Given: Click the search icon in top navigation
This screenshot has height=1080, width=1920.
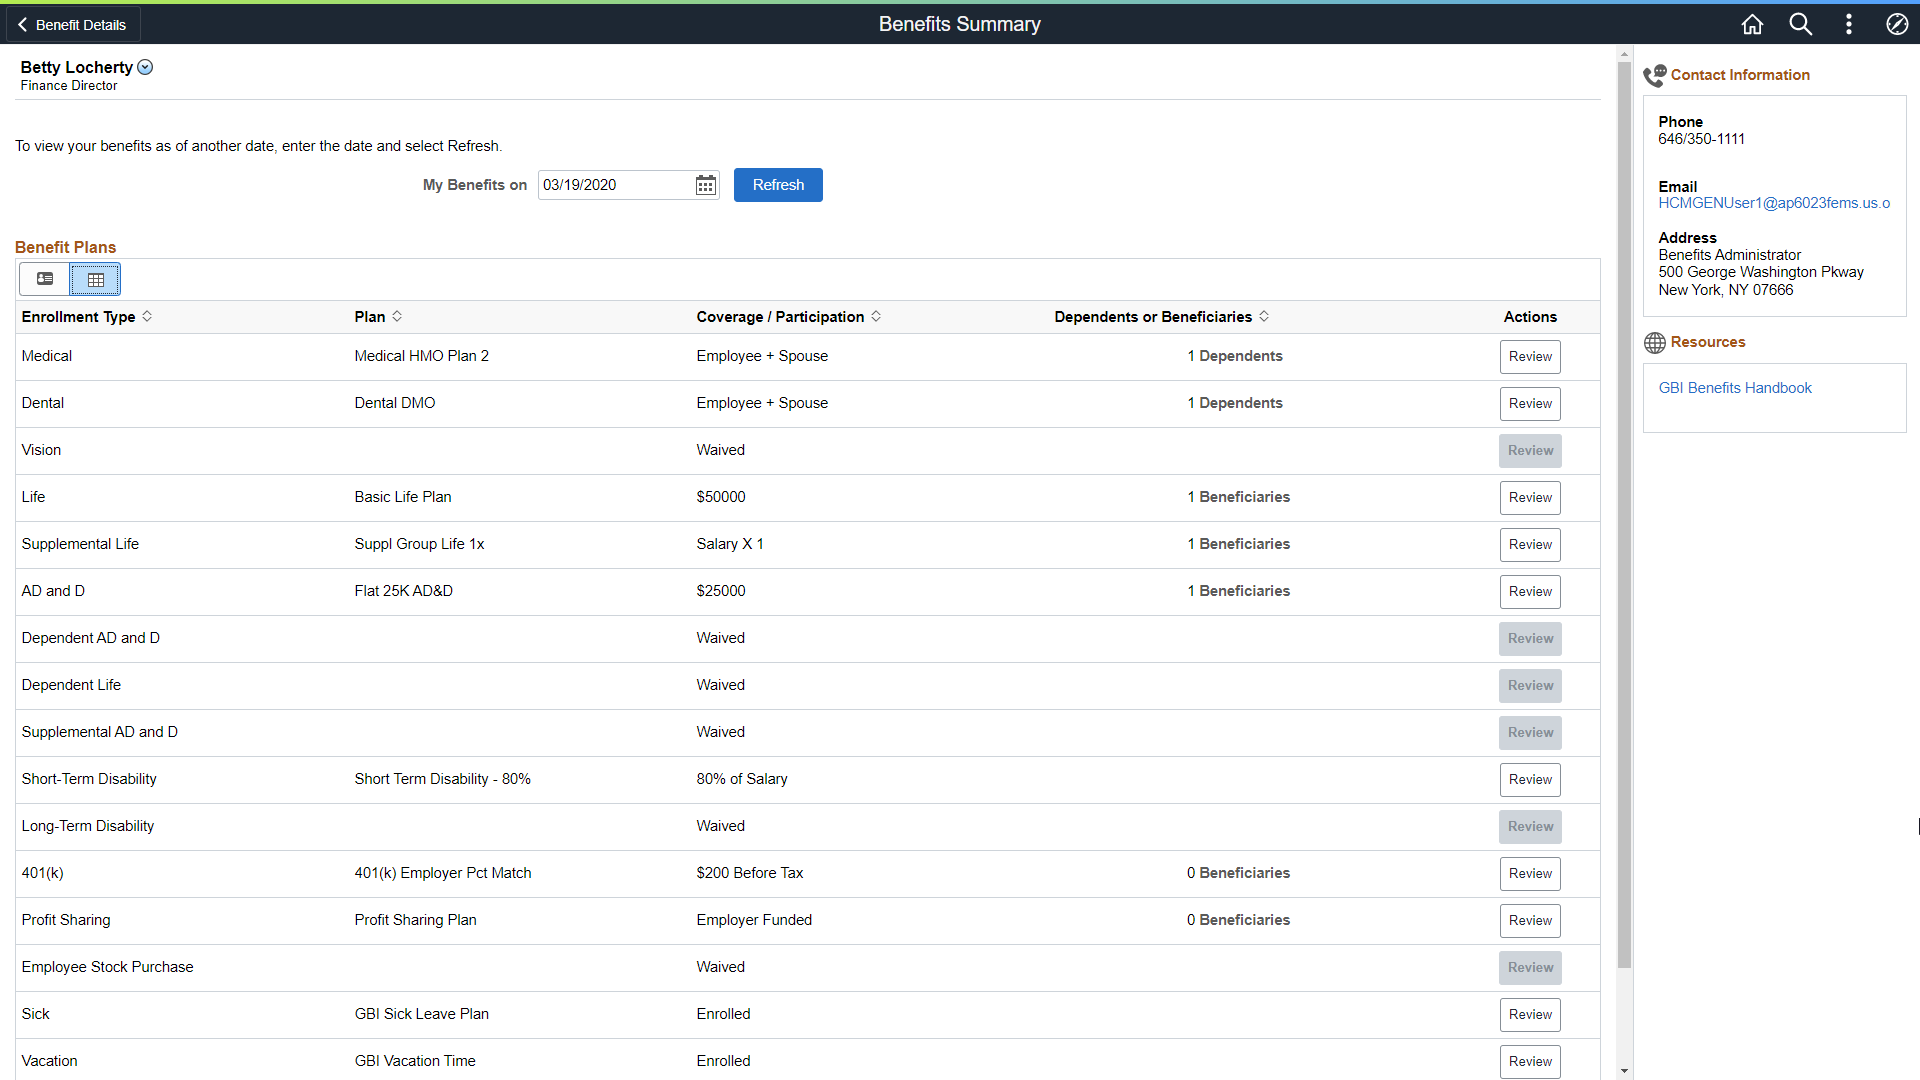Looking at the screenshot, I should pos(1800,24).
